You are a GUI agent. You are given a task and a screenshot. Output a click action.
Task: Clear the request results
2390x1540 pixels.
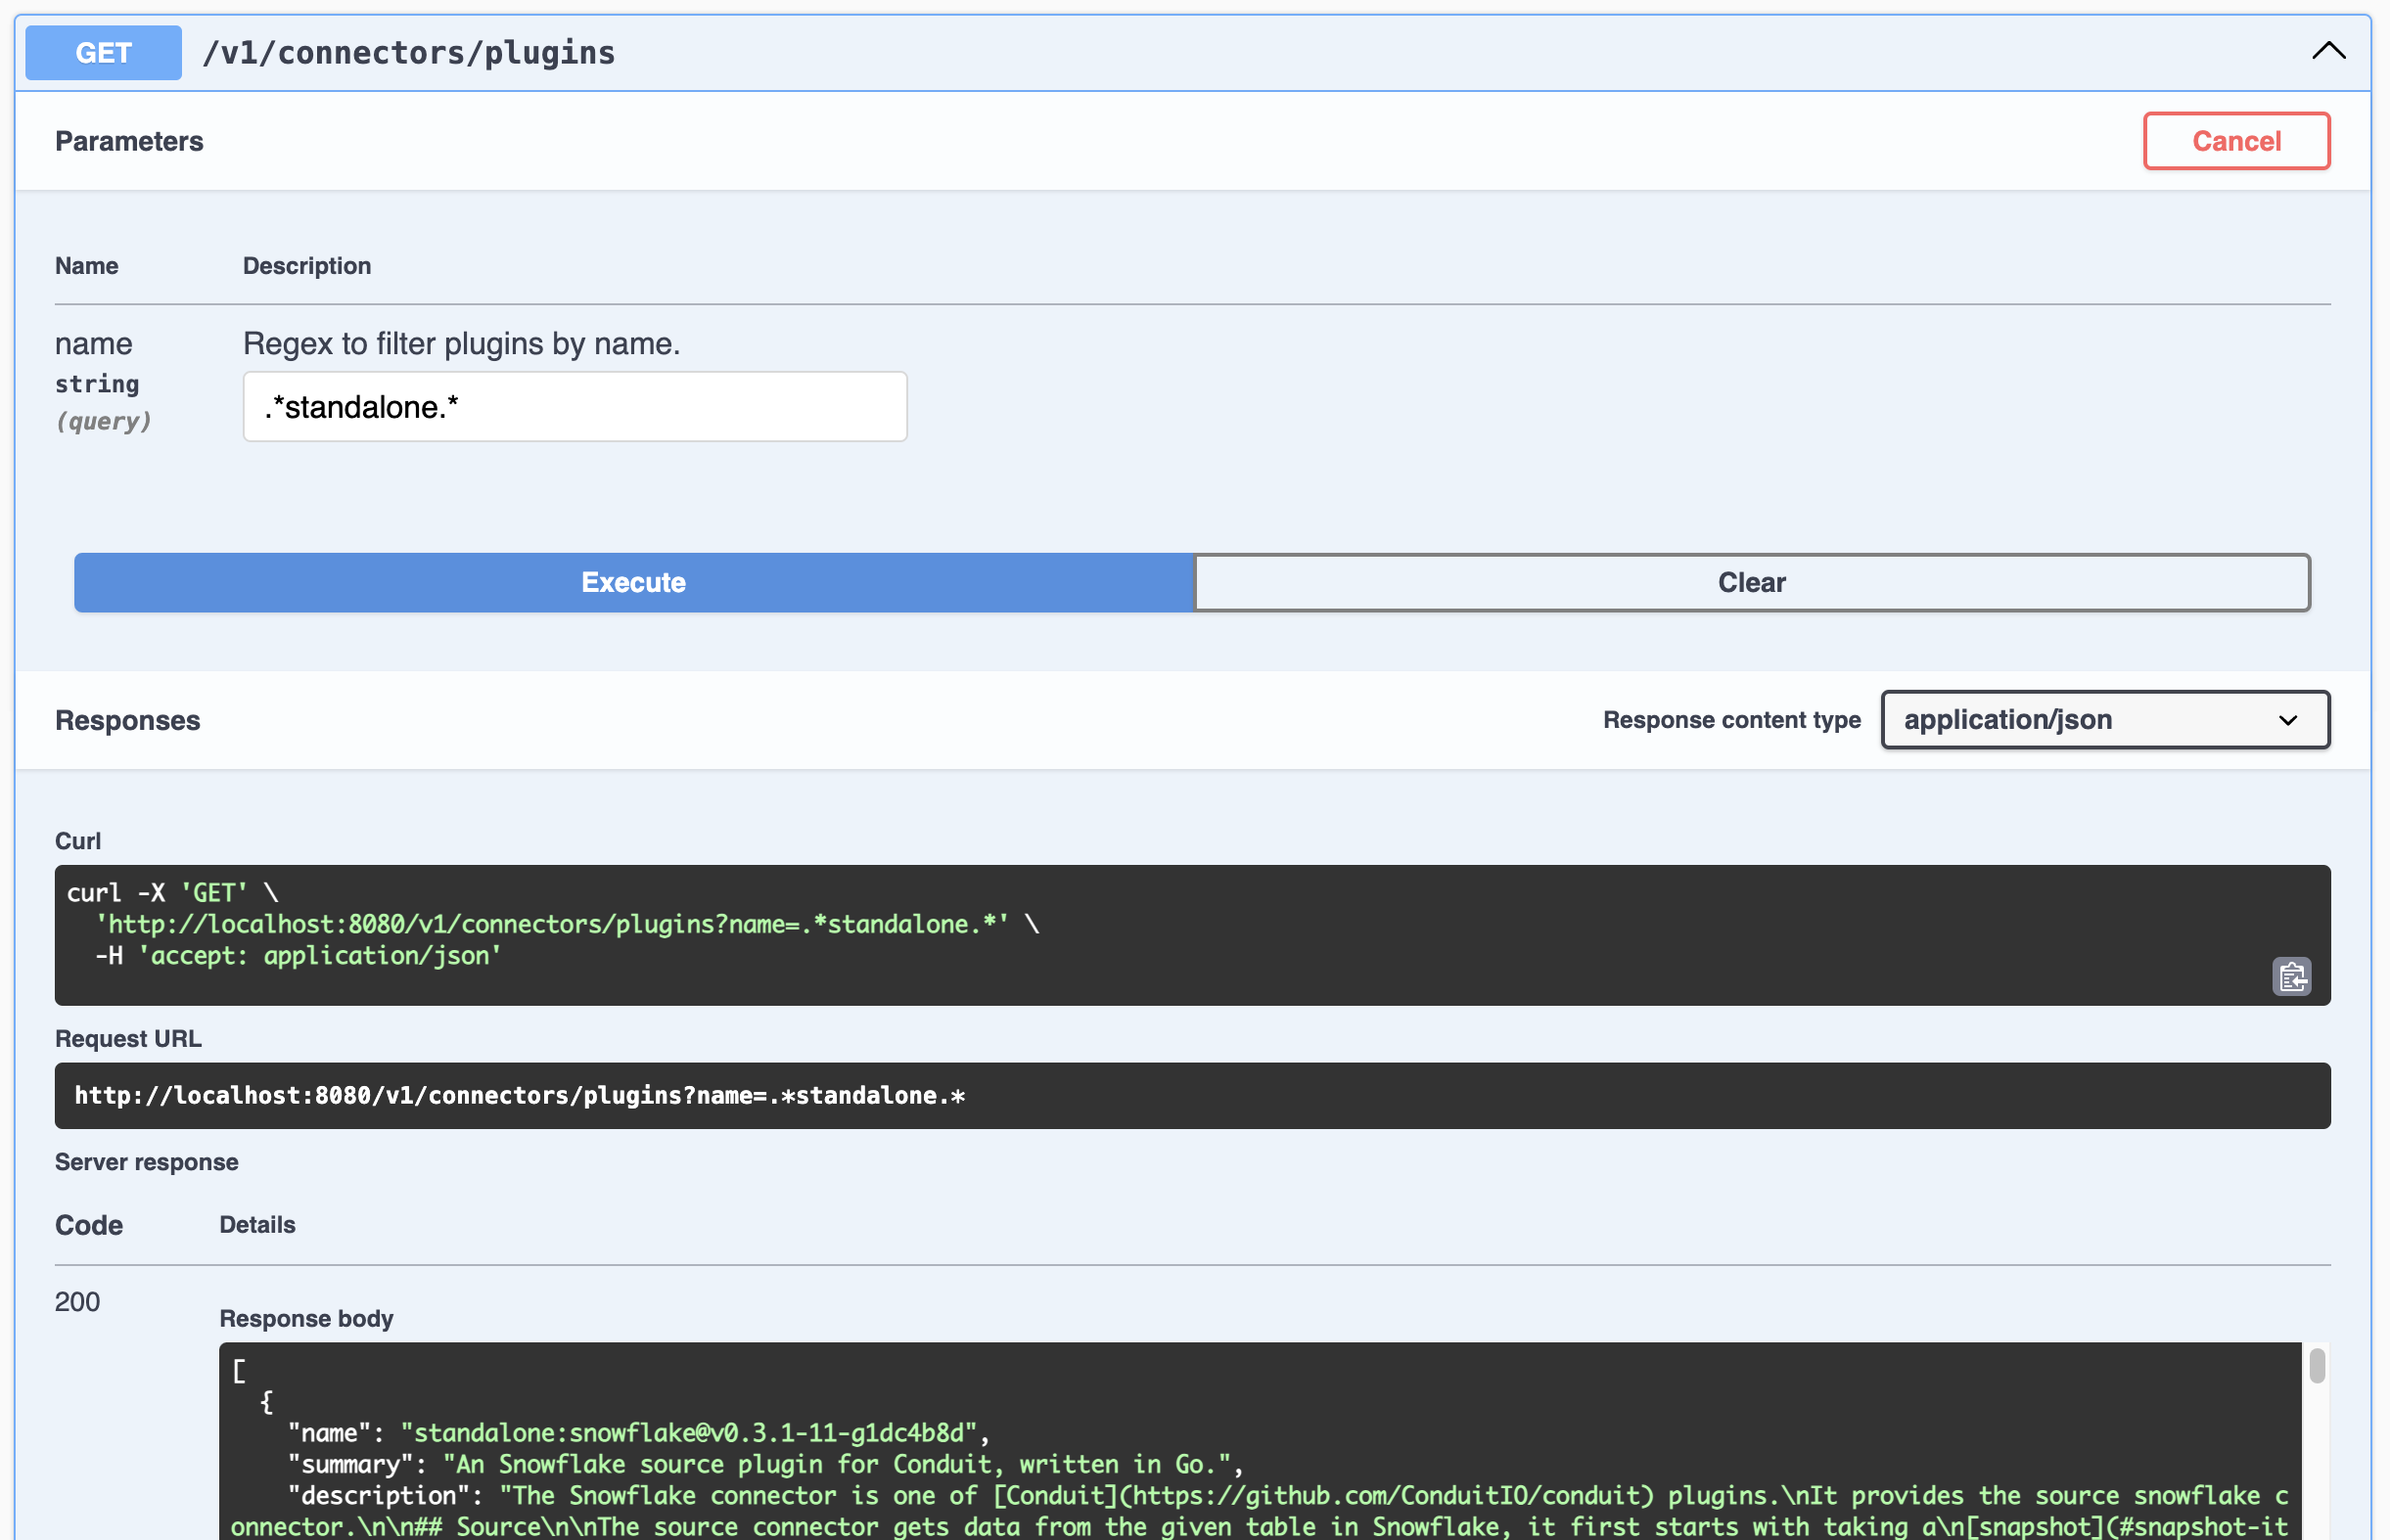pos(1750,582)
